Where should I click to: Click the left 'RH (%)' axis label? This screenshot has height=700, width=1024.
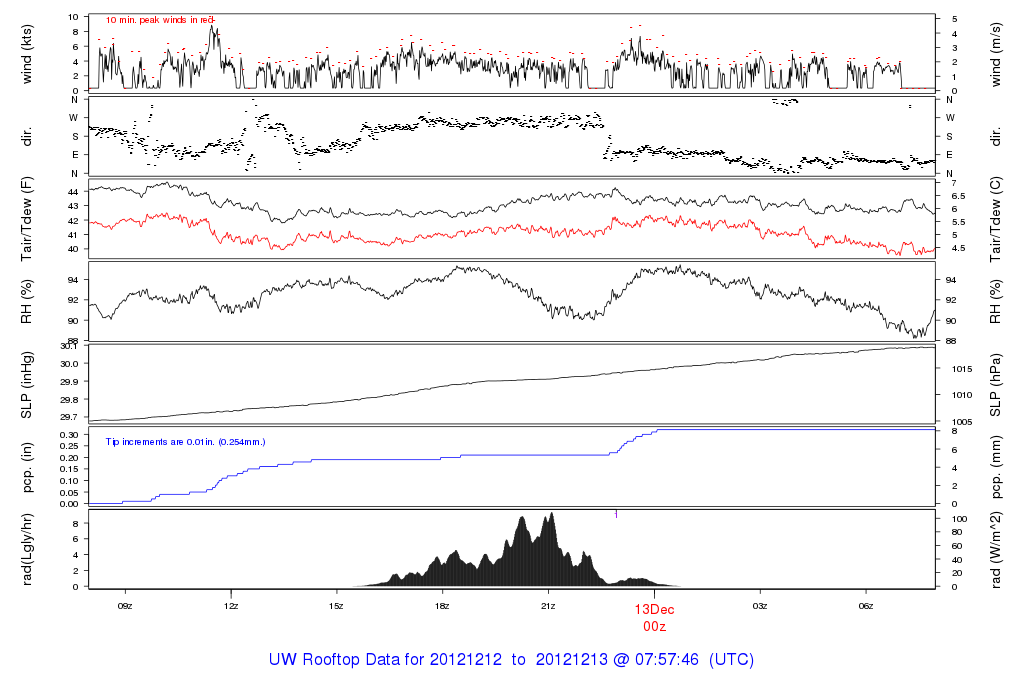pyautogui.click(x=27, y=302)
